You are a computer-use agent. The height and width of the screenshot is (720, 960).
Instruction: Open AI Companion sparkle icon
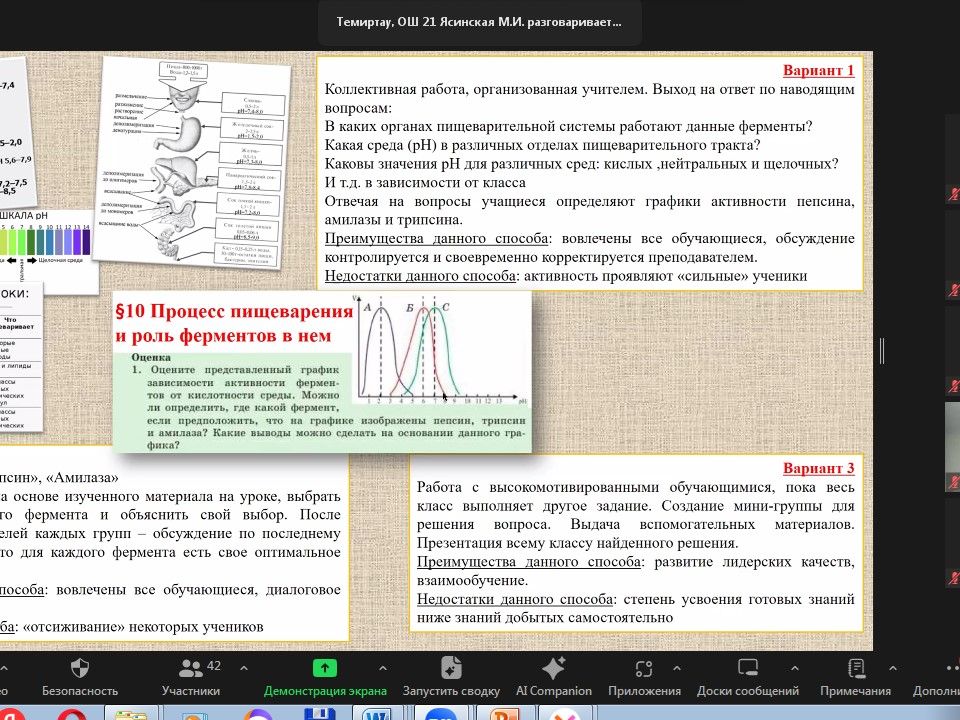553,669
